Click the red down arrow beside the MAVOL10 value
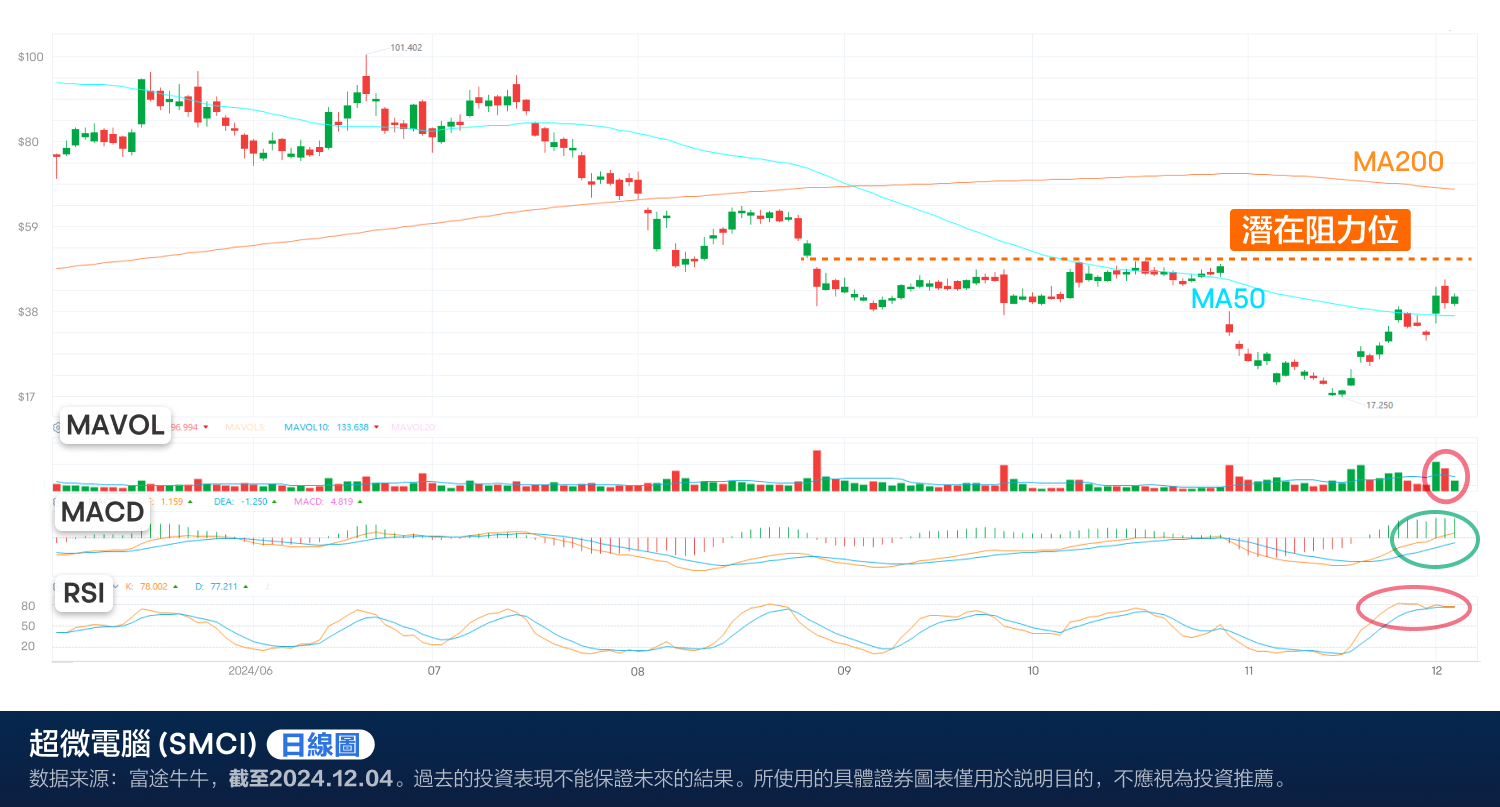 [376, 427]
